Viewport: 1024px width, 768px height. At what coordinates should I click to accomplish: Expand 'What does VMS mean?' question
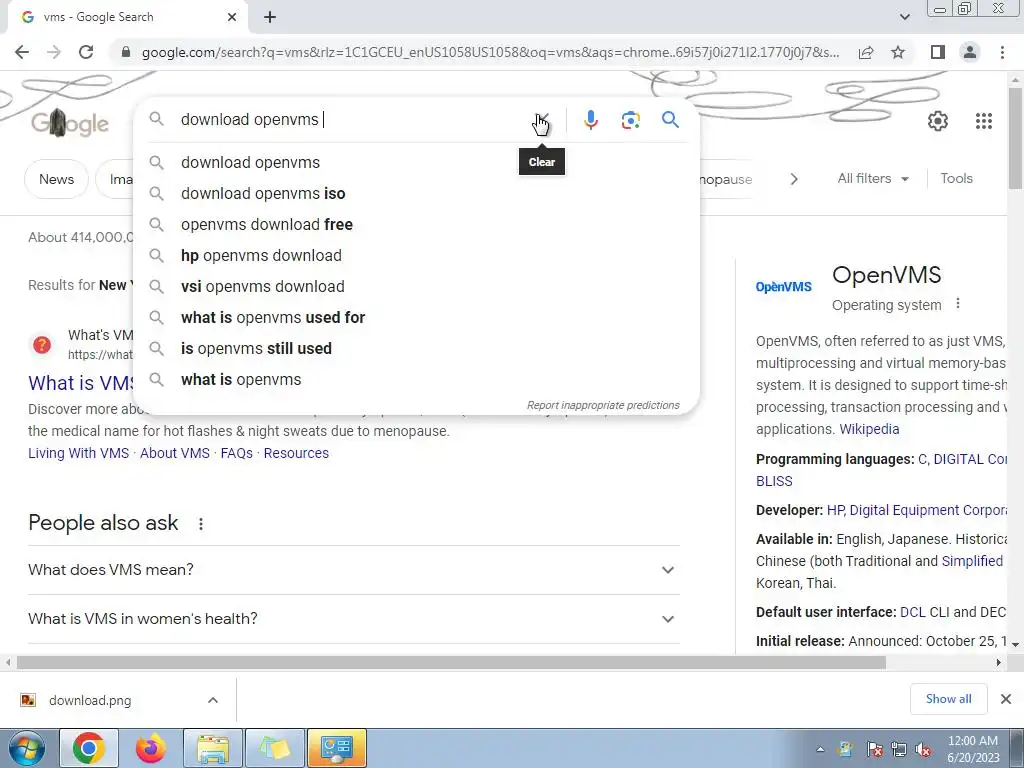[x=354, y=569]
